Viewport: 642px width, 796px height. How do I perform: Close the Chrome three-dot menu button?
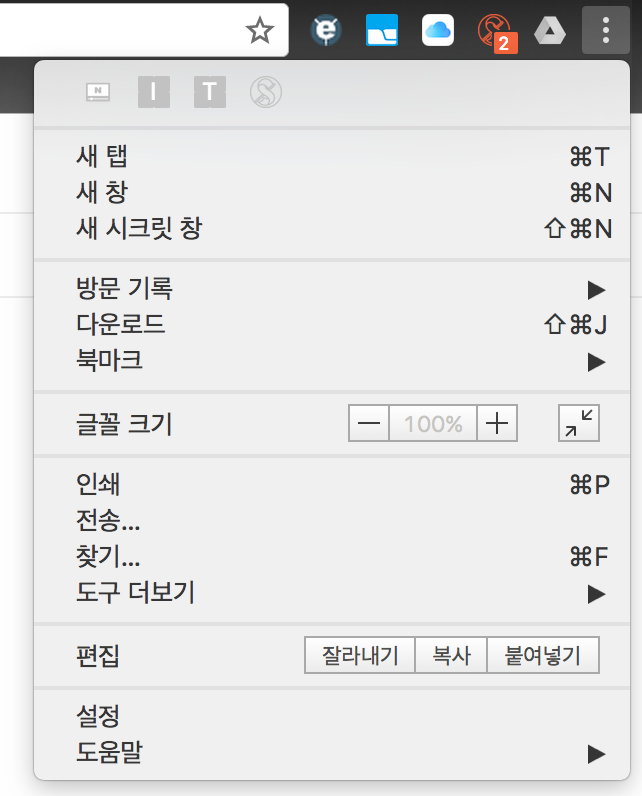[605, 30]
